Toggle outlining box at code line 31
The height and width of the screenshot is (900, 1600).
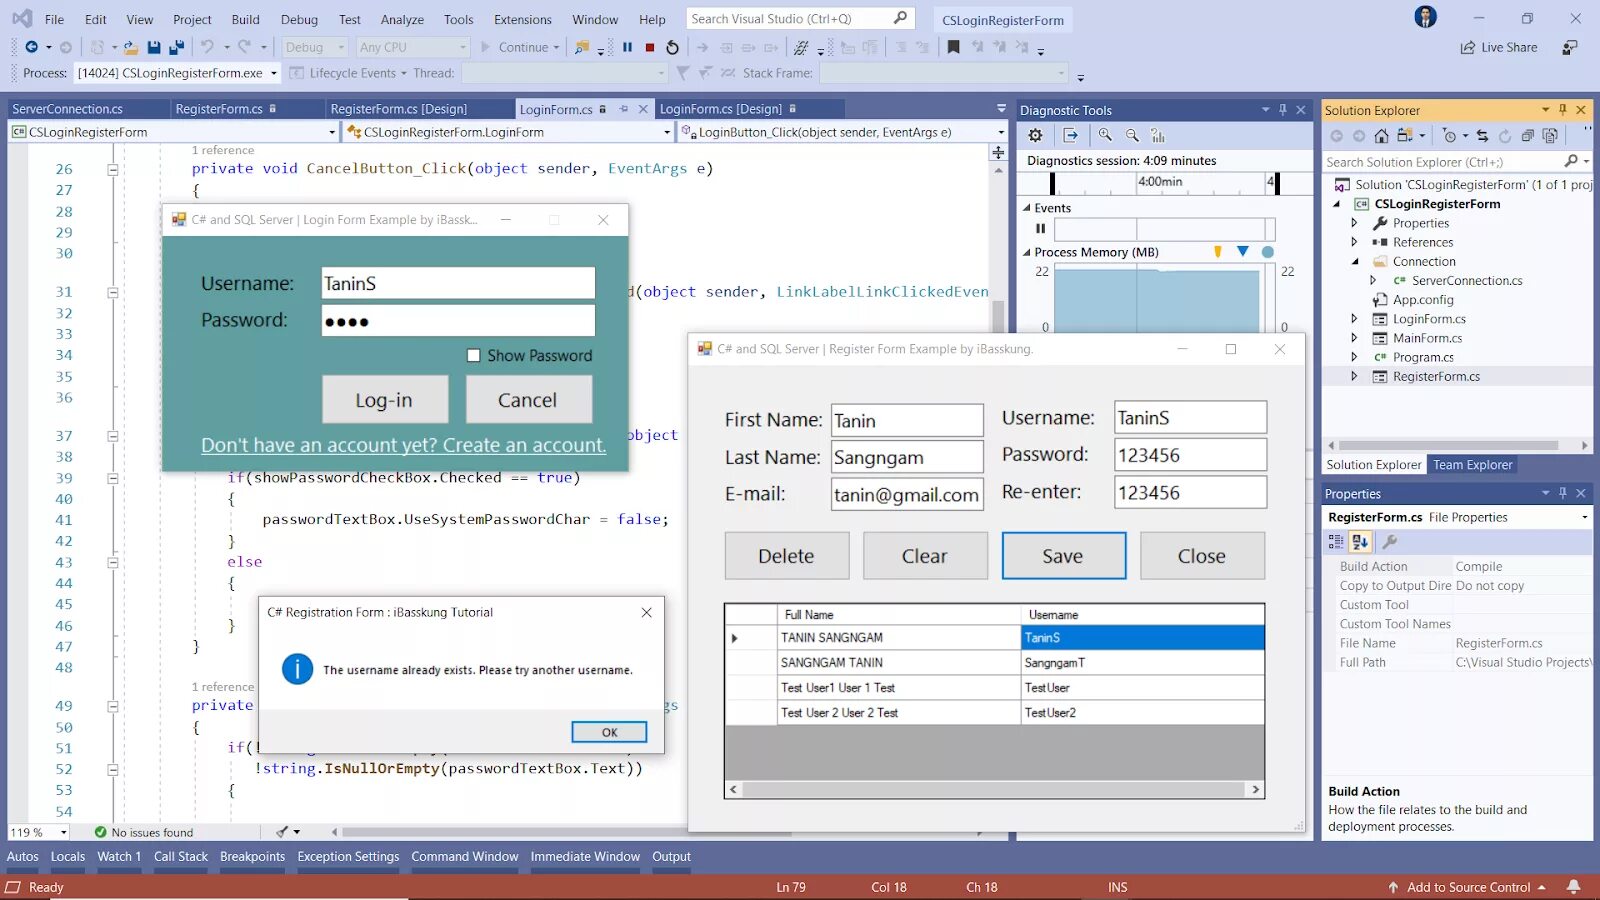[113, 293]
